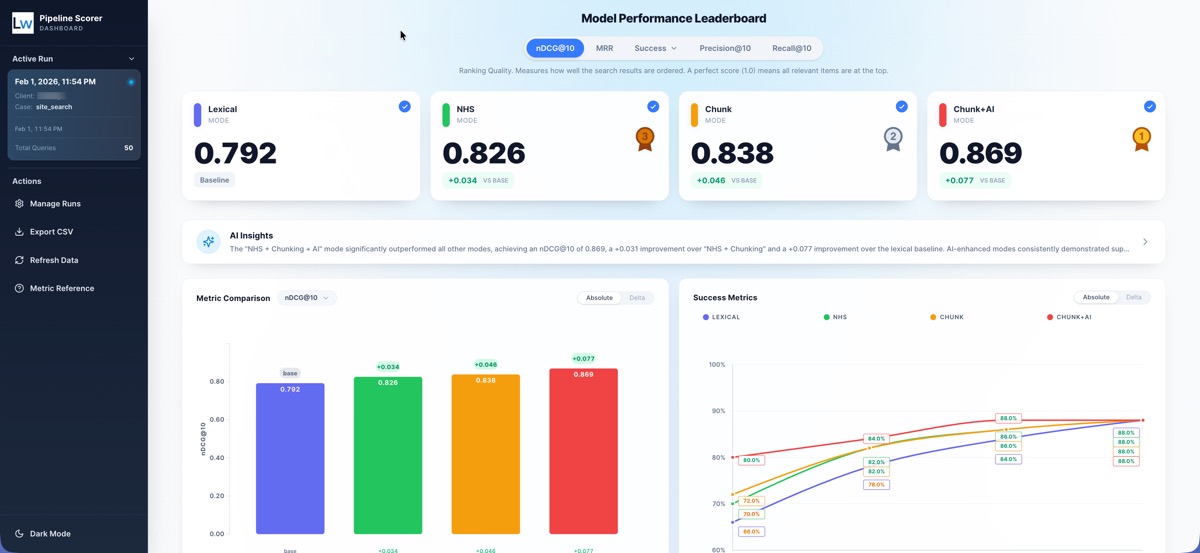
Task: Click the +0.034 vs base badge on NHS card
Action: pos(478,181)
